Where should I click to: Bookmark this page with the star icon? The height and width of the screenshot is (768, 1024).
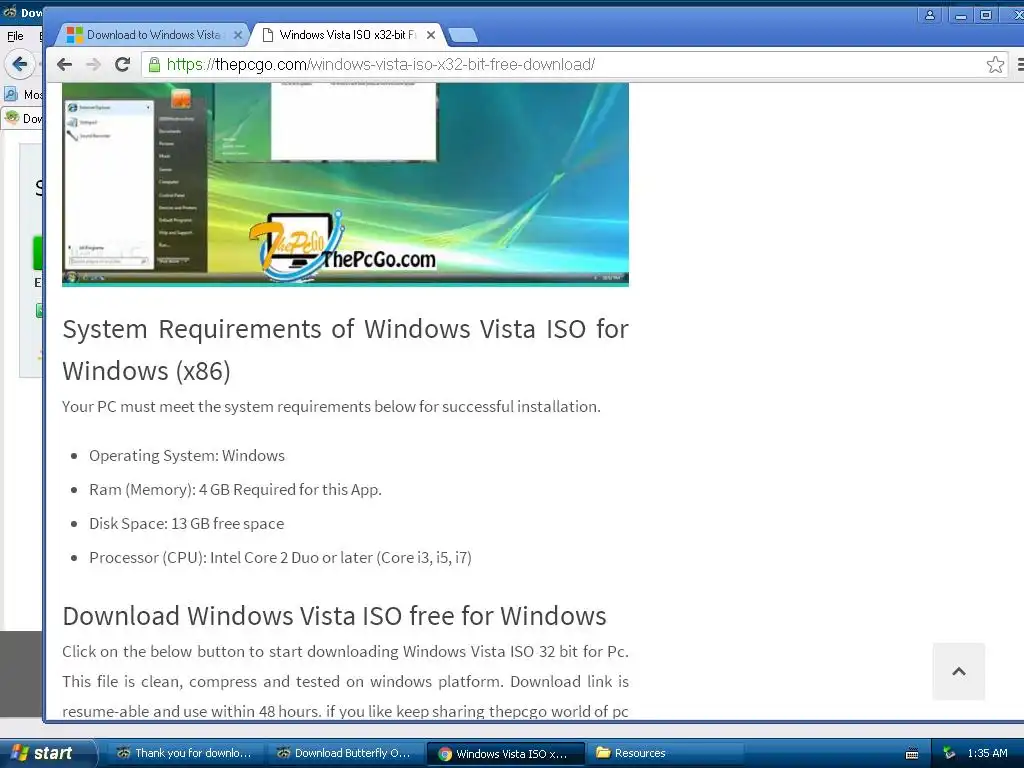(995, 64)
